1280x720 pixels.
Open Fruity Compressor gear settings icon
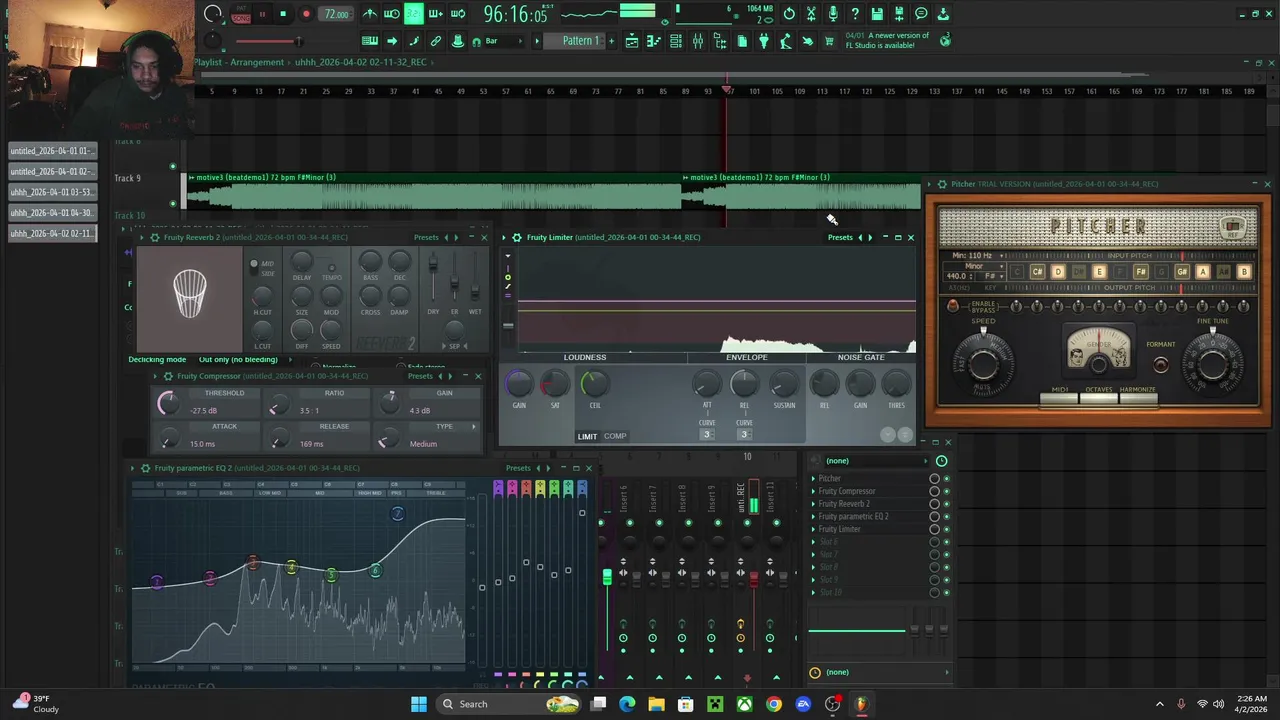pos(168,376)
